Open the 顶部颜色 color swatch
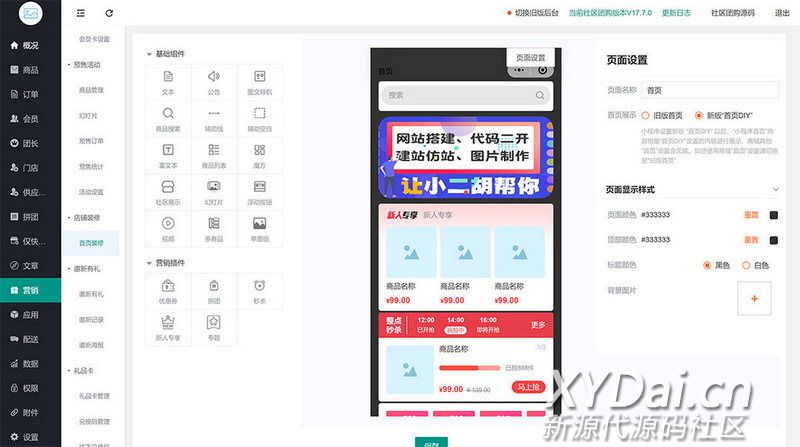The width and height of the screenshot is (800, 447). pyautogui.click(x=773, y=240)
